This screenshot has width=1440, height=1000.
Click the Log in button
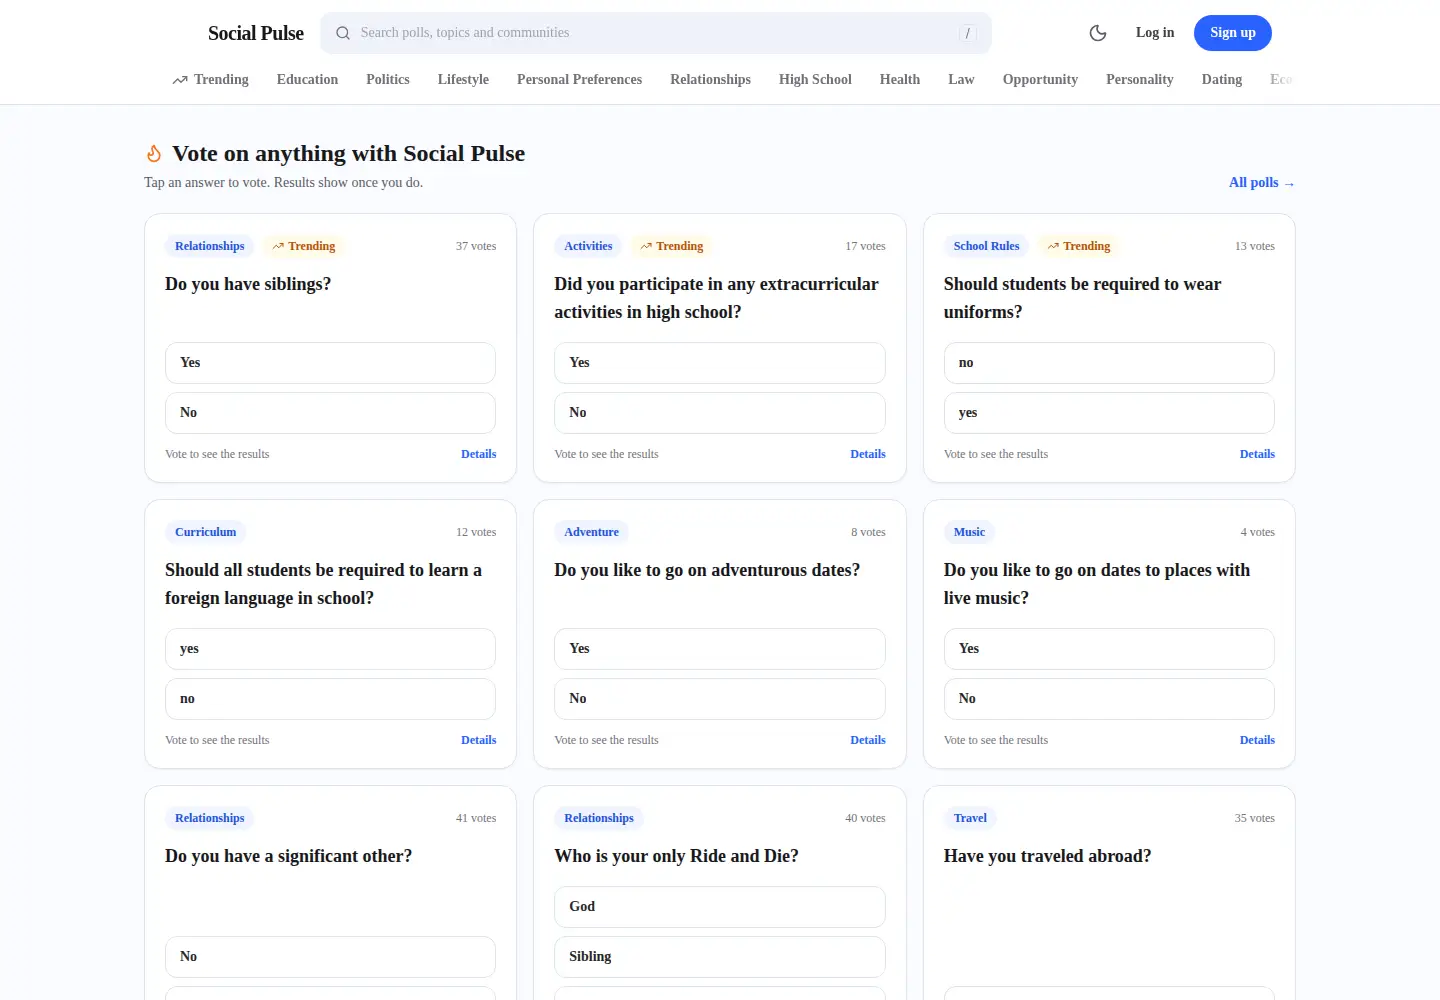pos(1155,33)
